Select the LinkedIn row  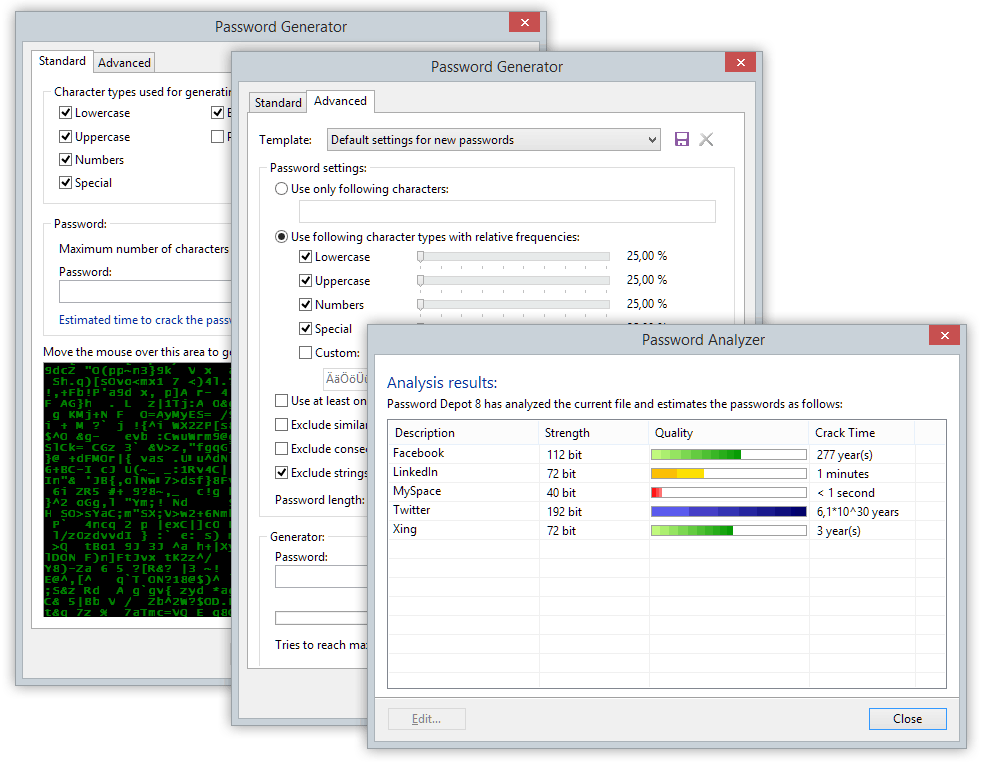(667, 473)
